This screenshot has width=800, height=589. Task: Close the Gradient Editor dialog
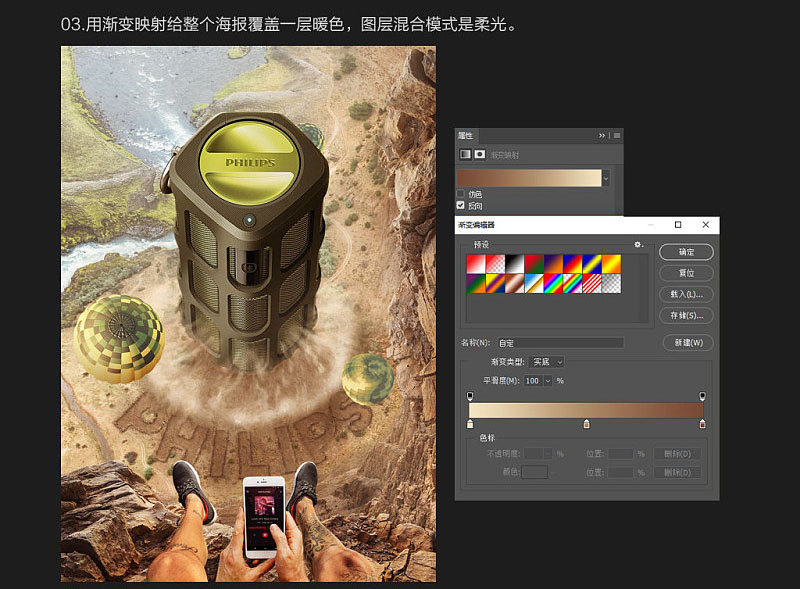(706, 225)
